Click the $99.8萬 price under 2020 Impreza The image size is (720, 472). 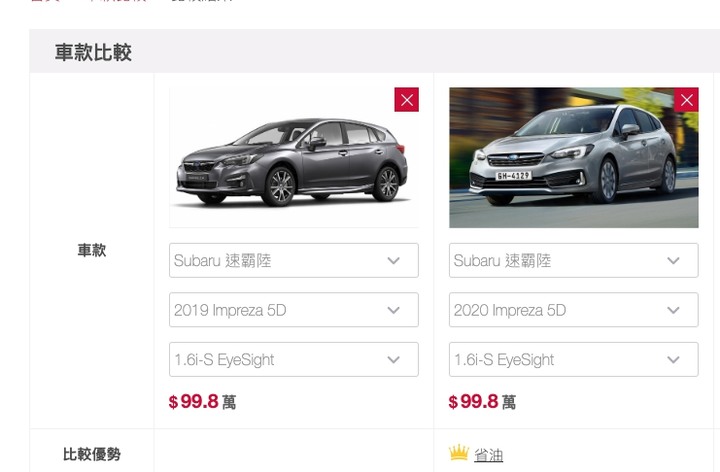[x=482, y=402]
